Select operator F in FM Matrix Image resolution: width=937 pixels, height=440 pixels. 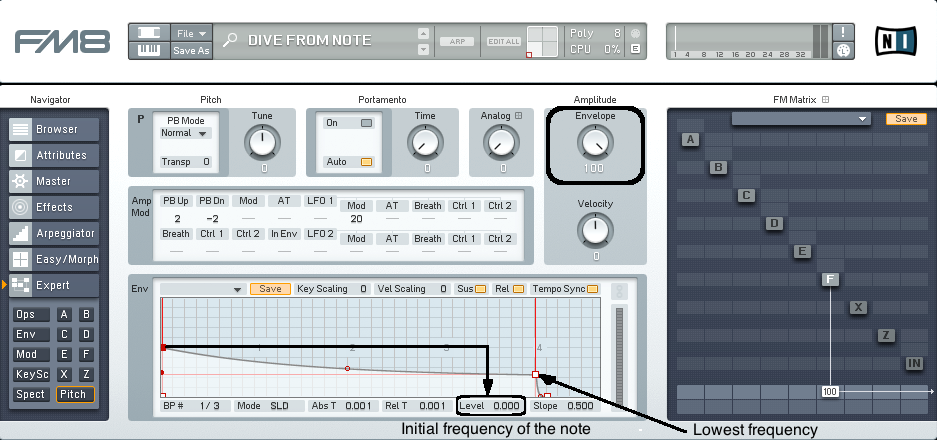(830, 279)
